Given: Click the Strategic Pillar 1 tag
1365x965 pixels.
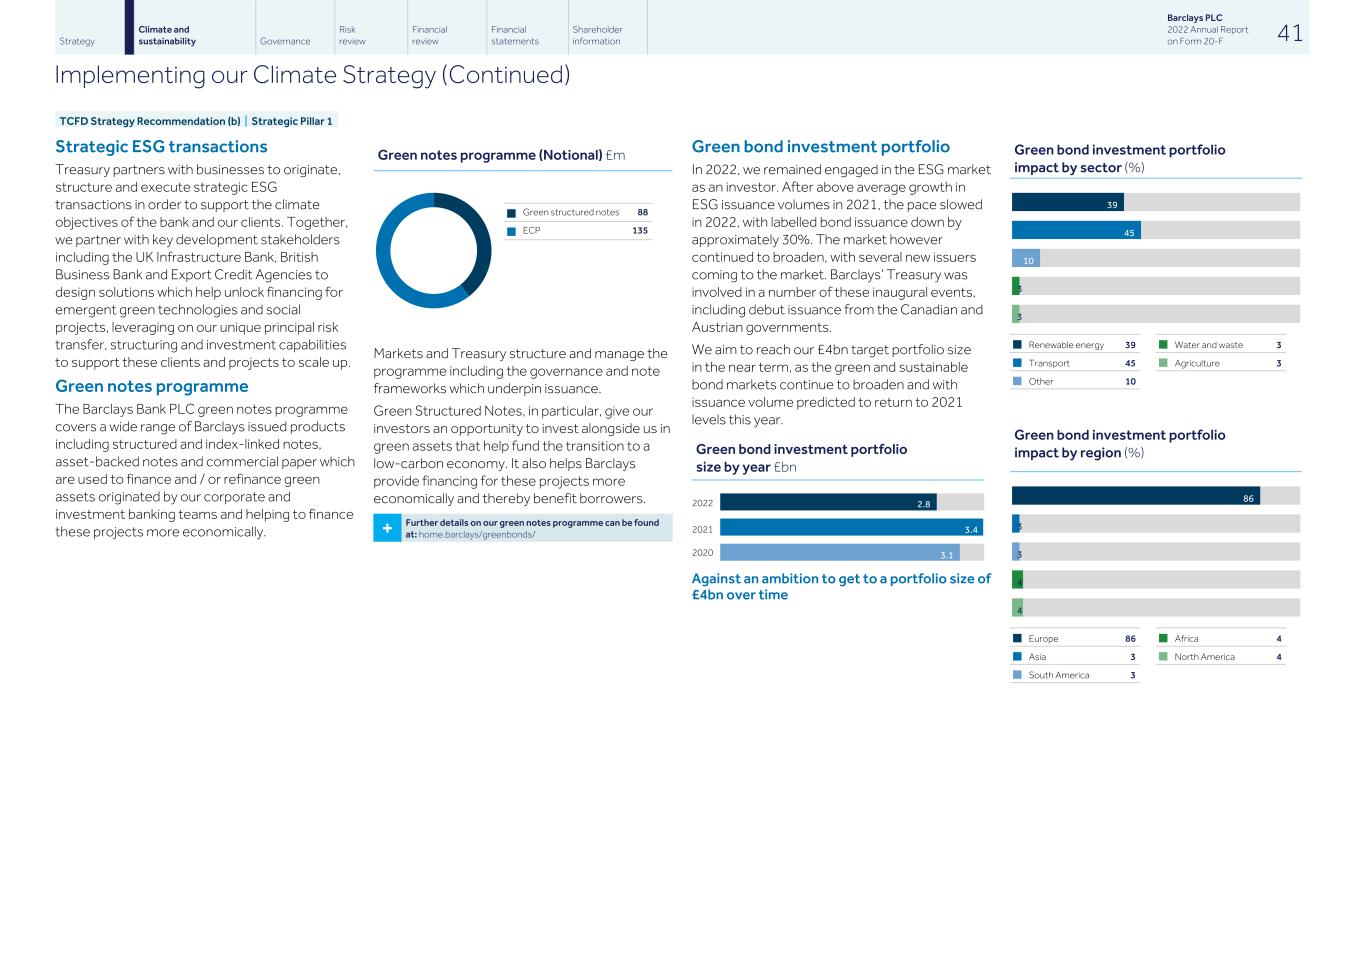Looking at the screenshot, I should click(x=291, y=121).
